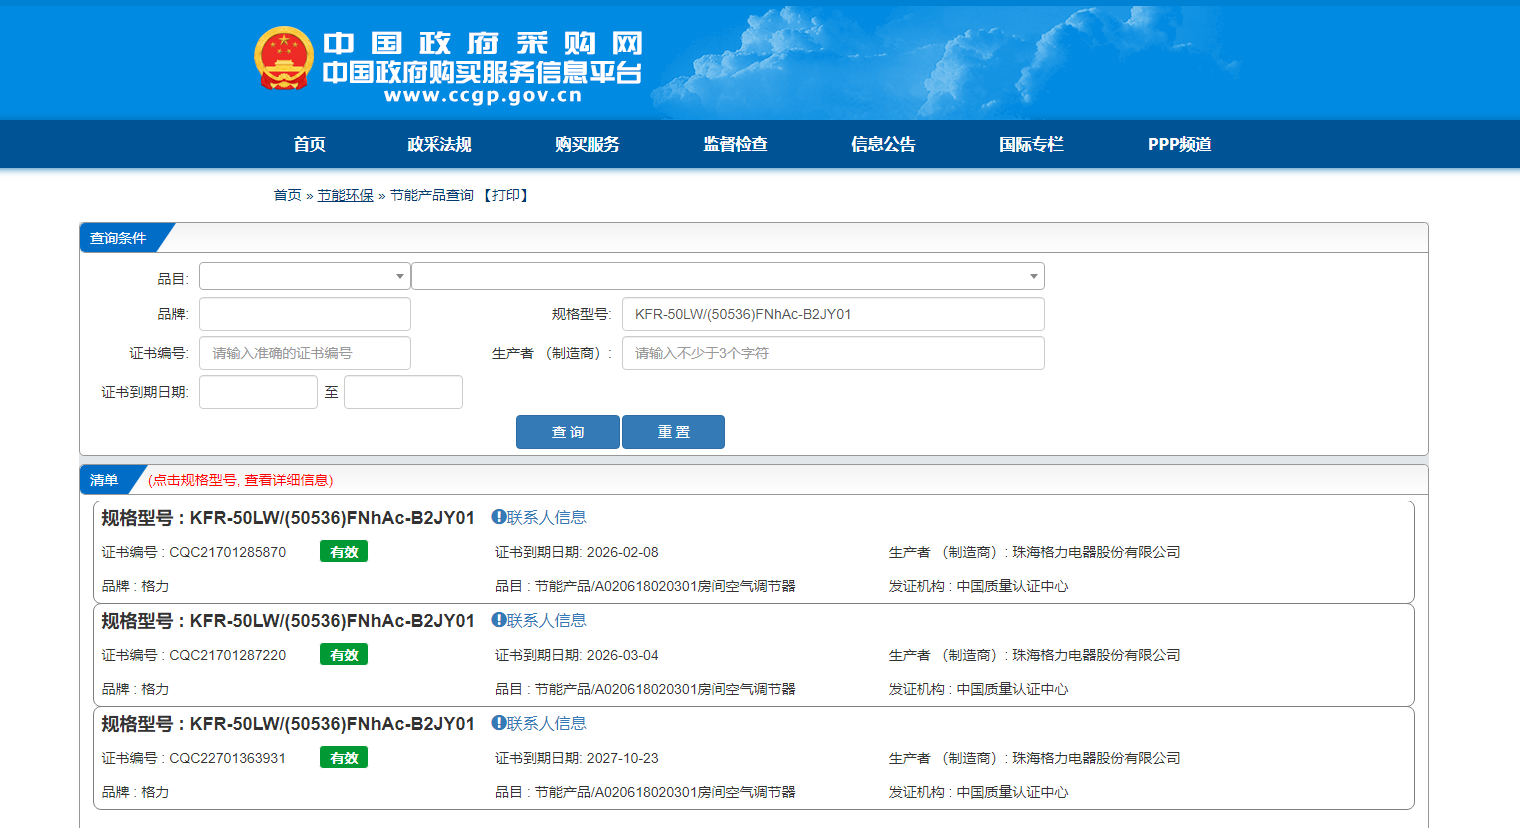This screenshot has height=828, width=1520.
Task: Open 购买服务 navigation menu item
Action: 587,144
